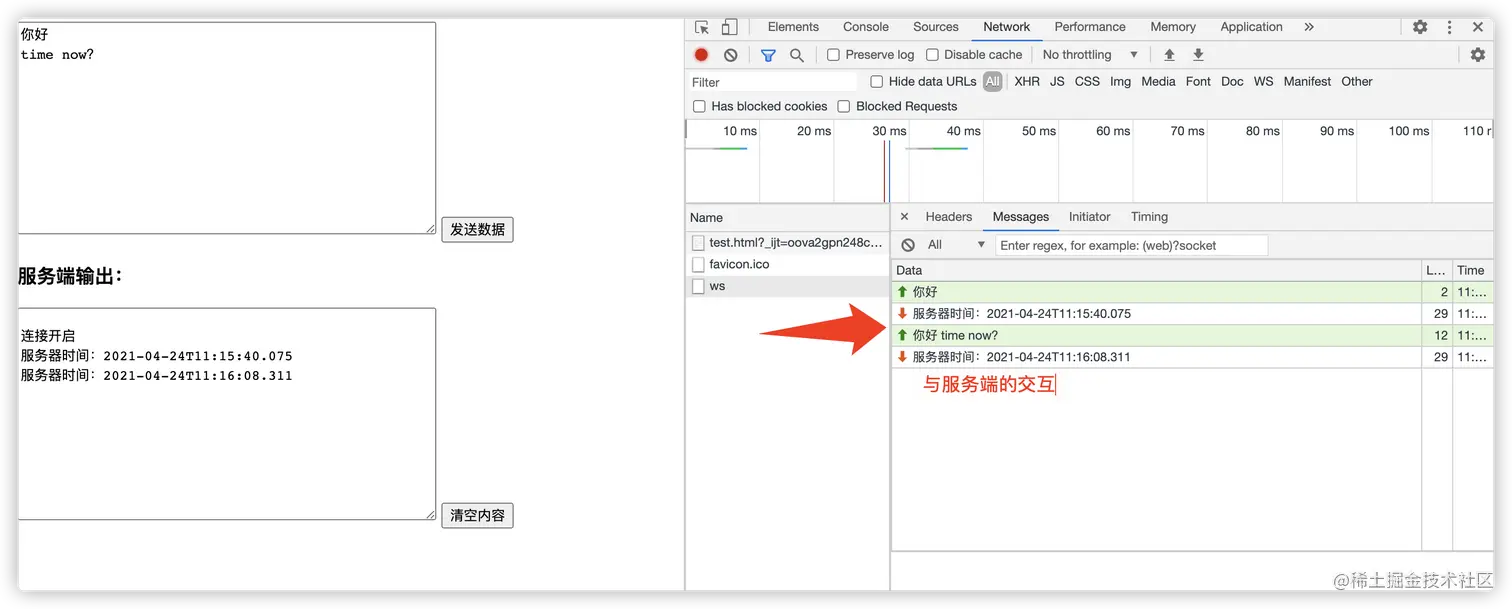Export HAR file with the download arrow icon
The height and width of the screenshot is (609, 1512).
[x=1198, y=55]
